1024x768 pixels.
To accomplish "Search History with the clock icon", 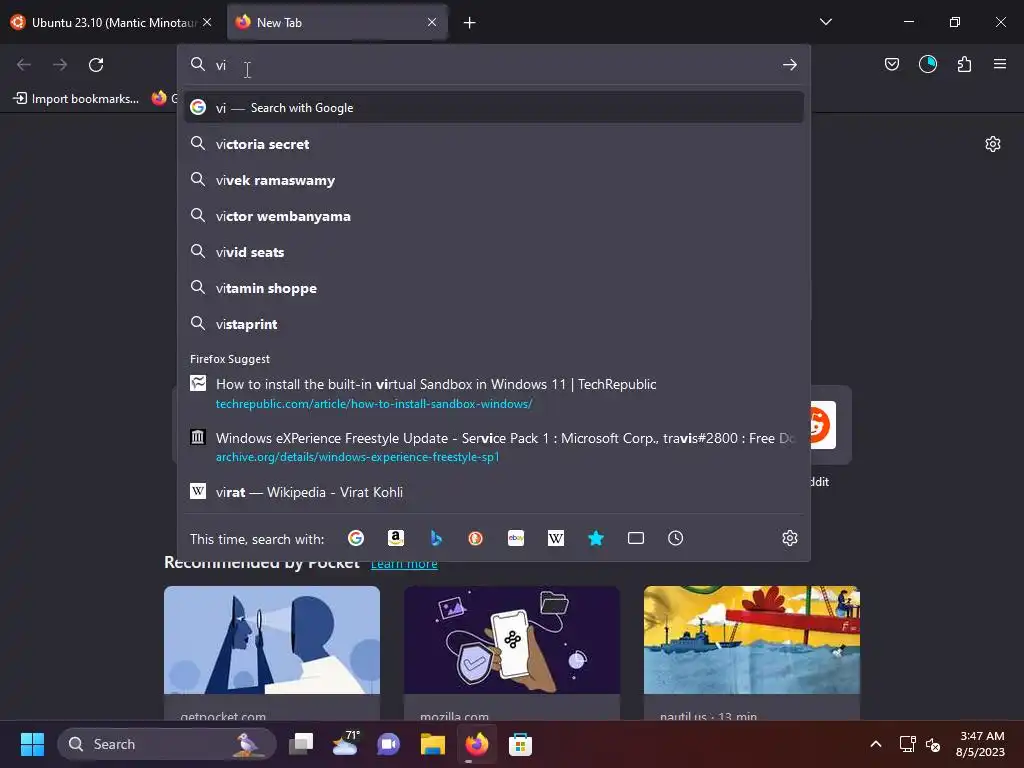I will click(675, 538).
